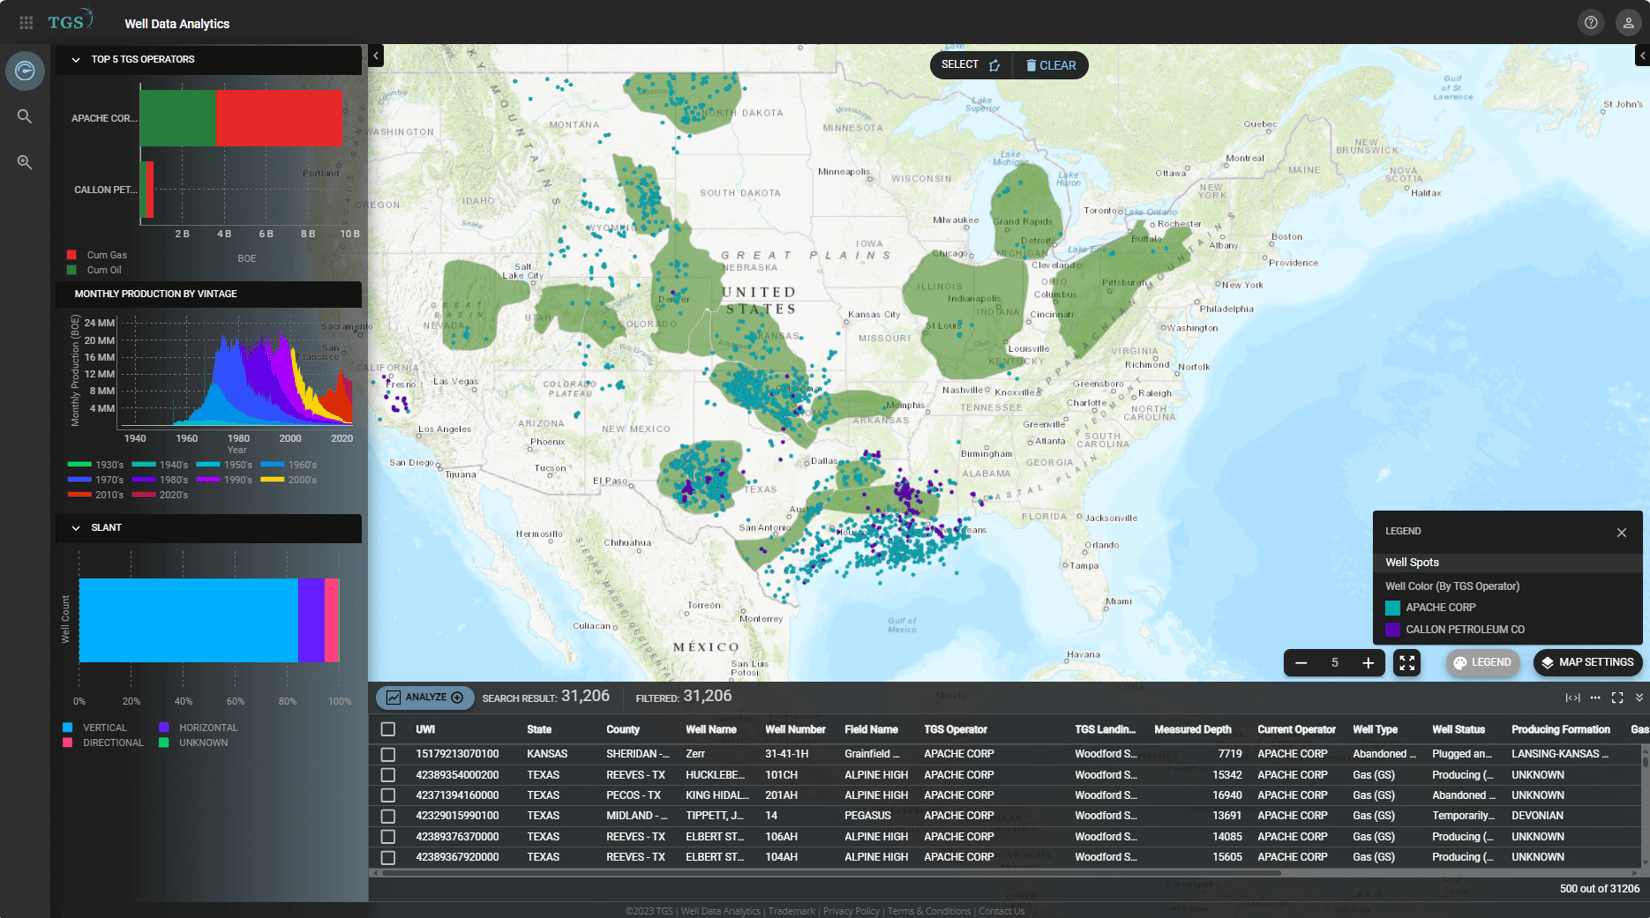Select the dashboard gauge icon in sidebar
Image resolution: width=1650 pixels, height=918 pixels.
[x=25, y=70]
